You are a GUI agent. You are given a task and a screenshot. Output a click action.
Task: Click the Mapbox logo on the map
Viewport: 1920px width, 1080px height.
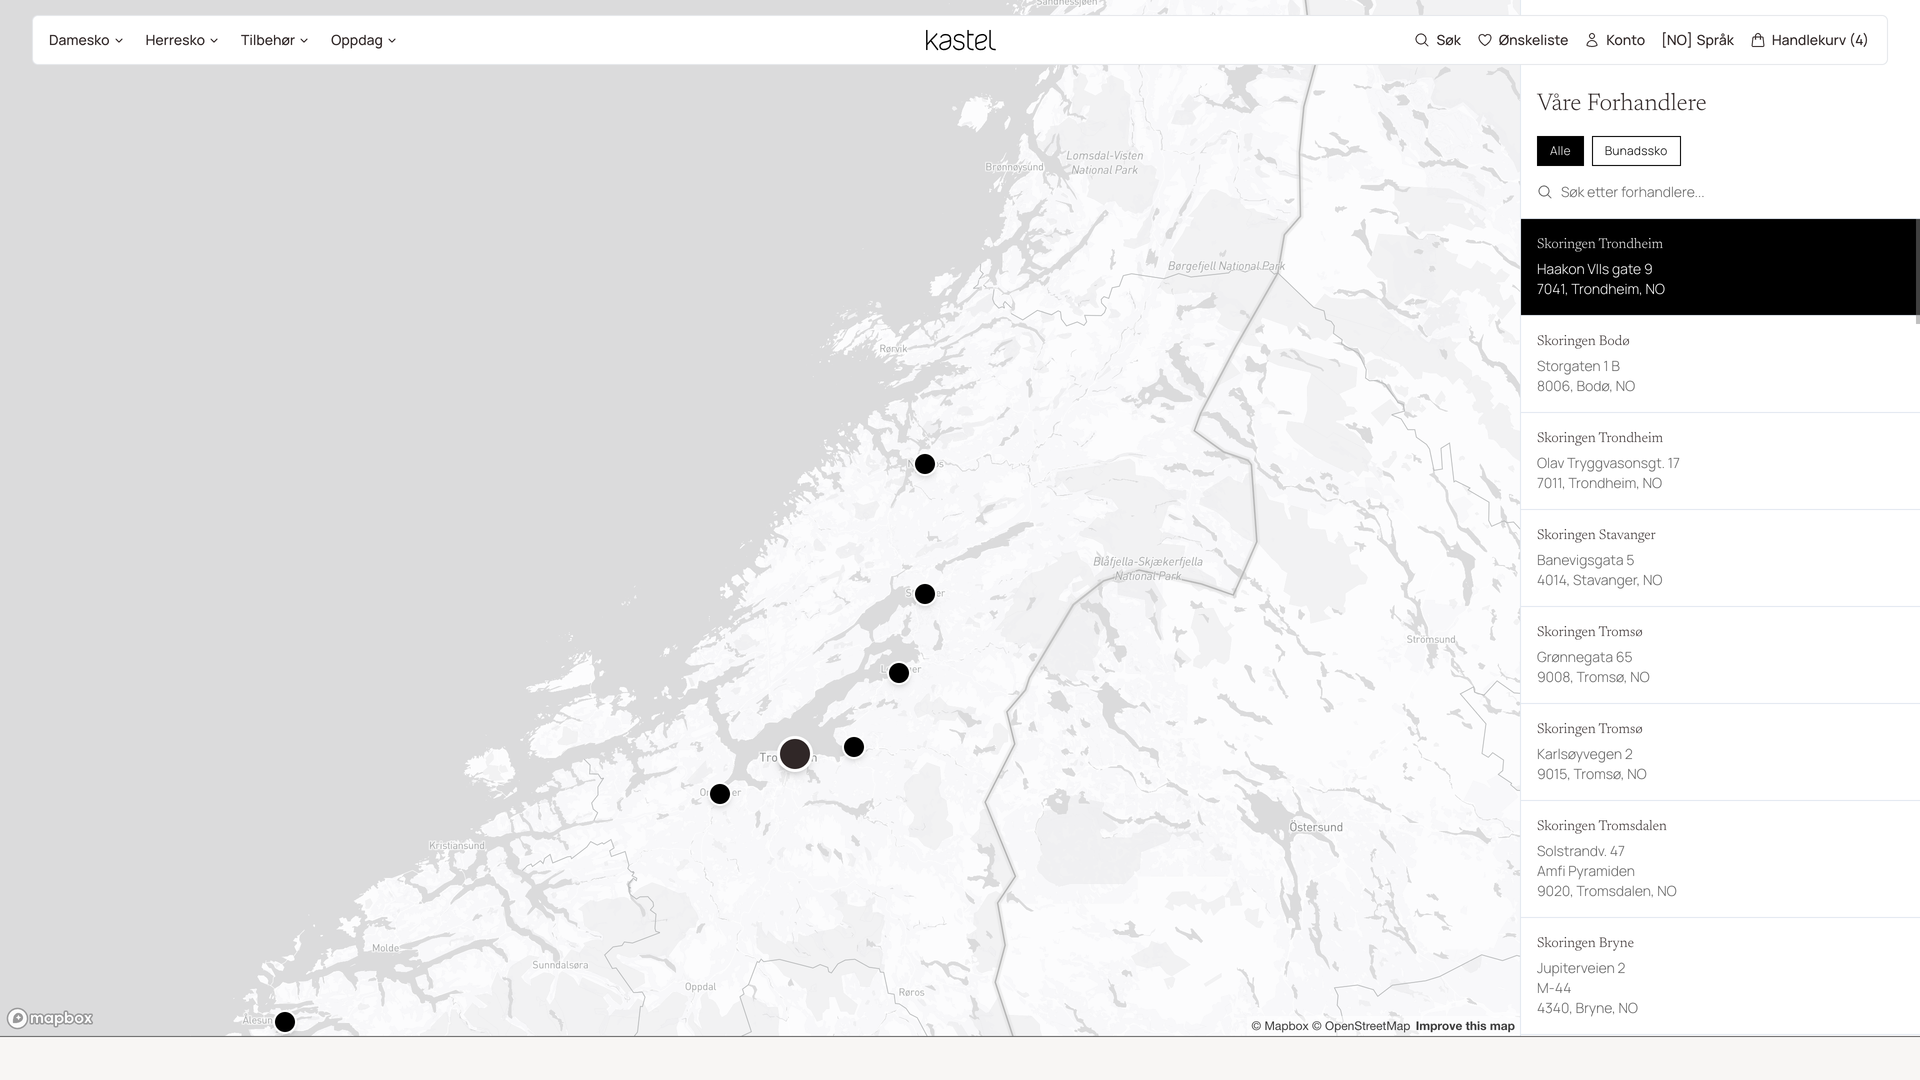point(50,1018)
